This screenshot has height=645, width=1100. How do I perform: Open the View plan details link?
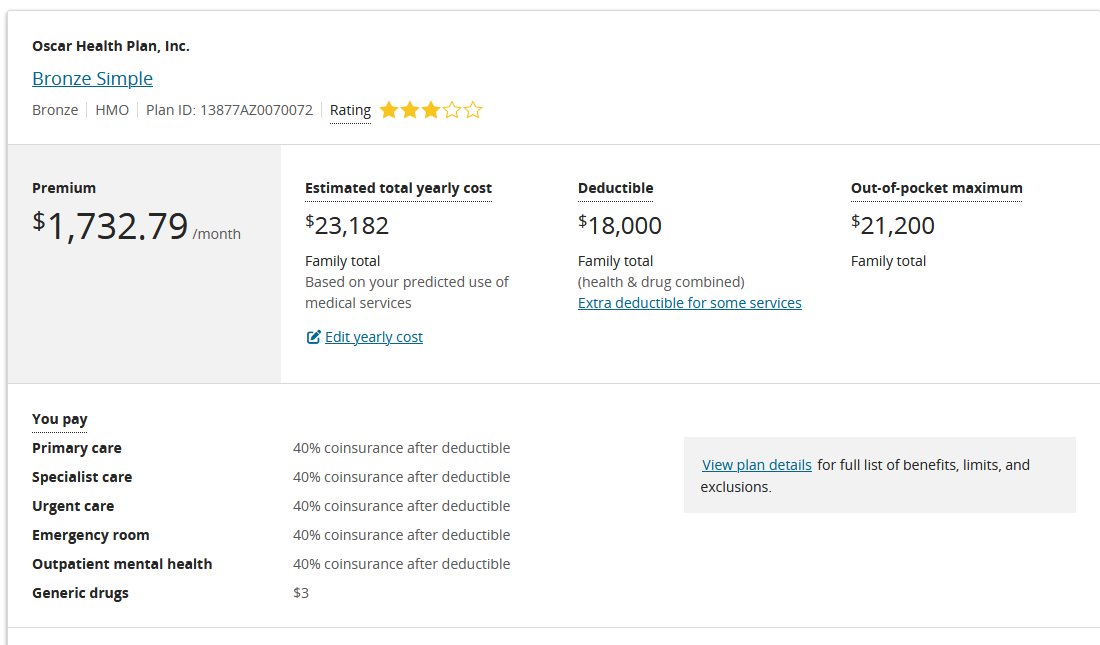(757, 465)
